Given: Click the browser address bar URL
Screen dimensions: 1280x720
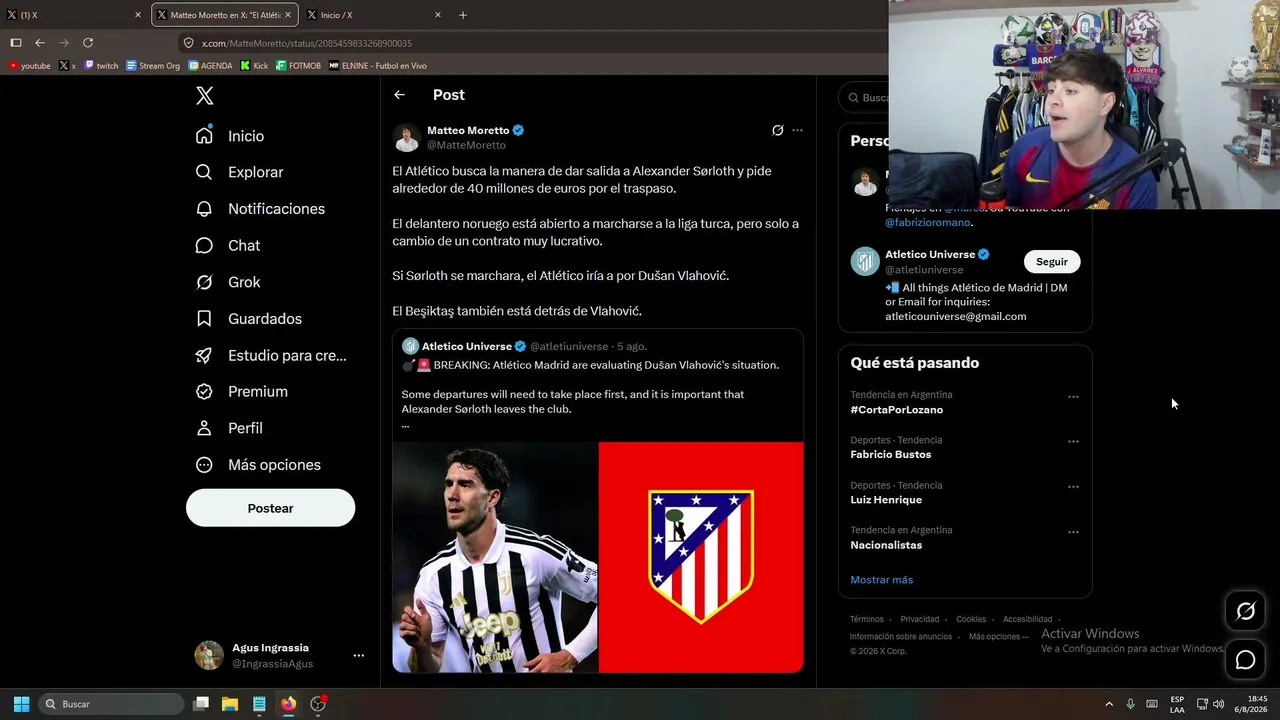Looking at the screenshot, I should pos(306,43).
